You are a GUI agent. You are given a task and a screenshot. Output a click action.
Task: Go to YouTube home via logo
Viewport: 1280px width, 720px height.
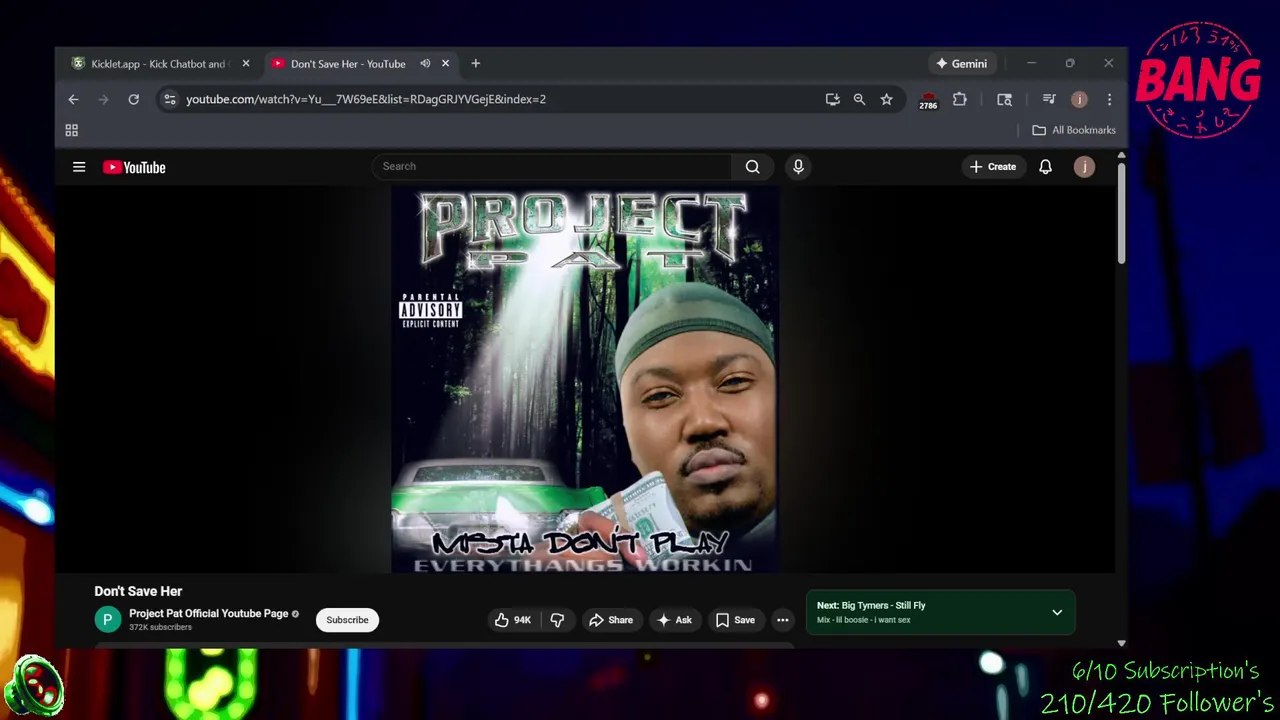134,167
